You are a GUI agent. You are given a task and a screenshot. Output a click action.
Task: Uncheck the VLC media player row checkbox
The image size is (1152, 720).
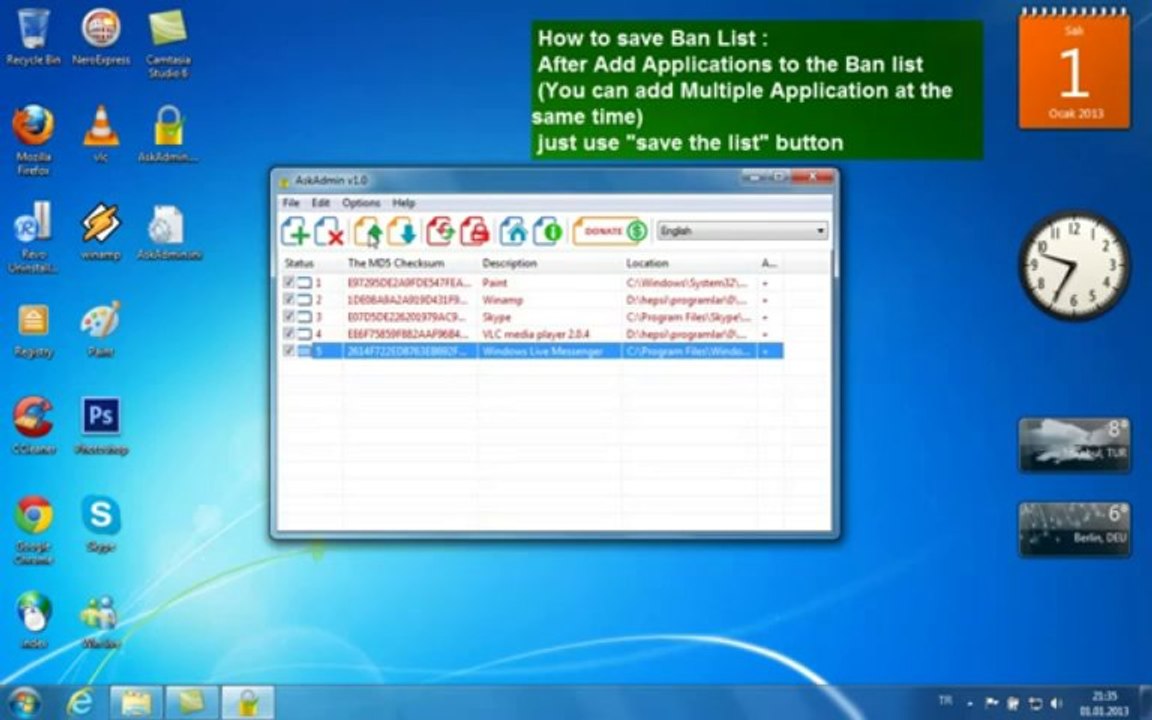[289, 334]
